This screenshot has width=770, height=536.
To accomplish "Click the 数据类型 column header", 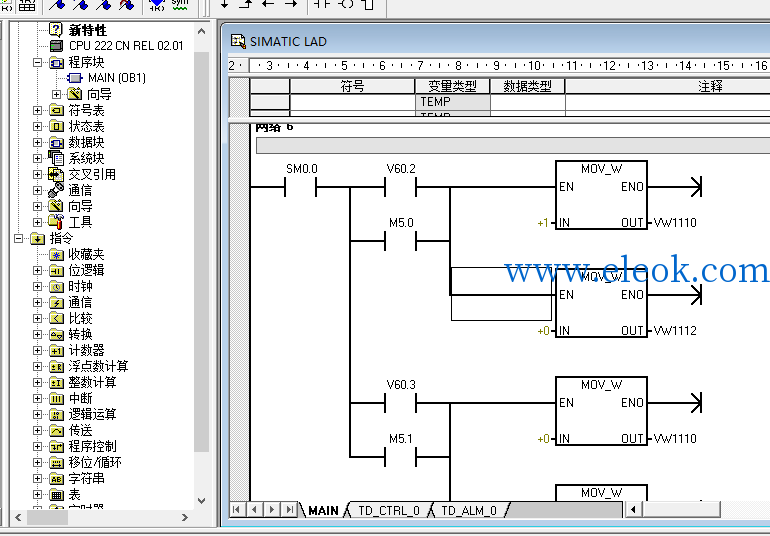I will point(527,86).
